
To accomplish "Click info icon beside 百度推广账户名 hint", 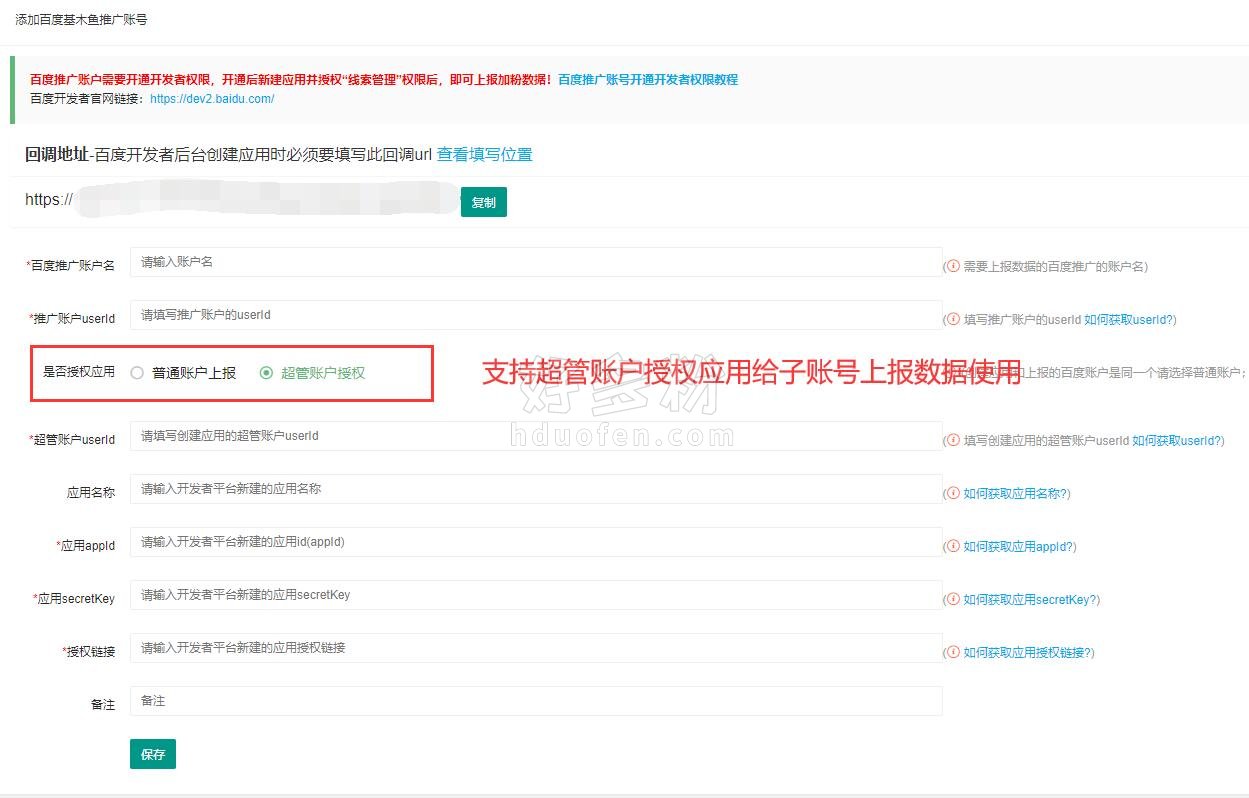I will pyautogui.click(x=953, y=266).
